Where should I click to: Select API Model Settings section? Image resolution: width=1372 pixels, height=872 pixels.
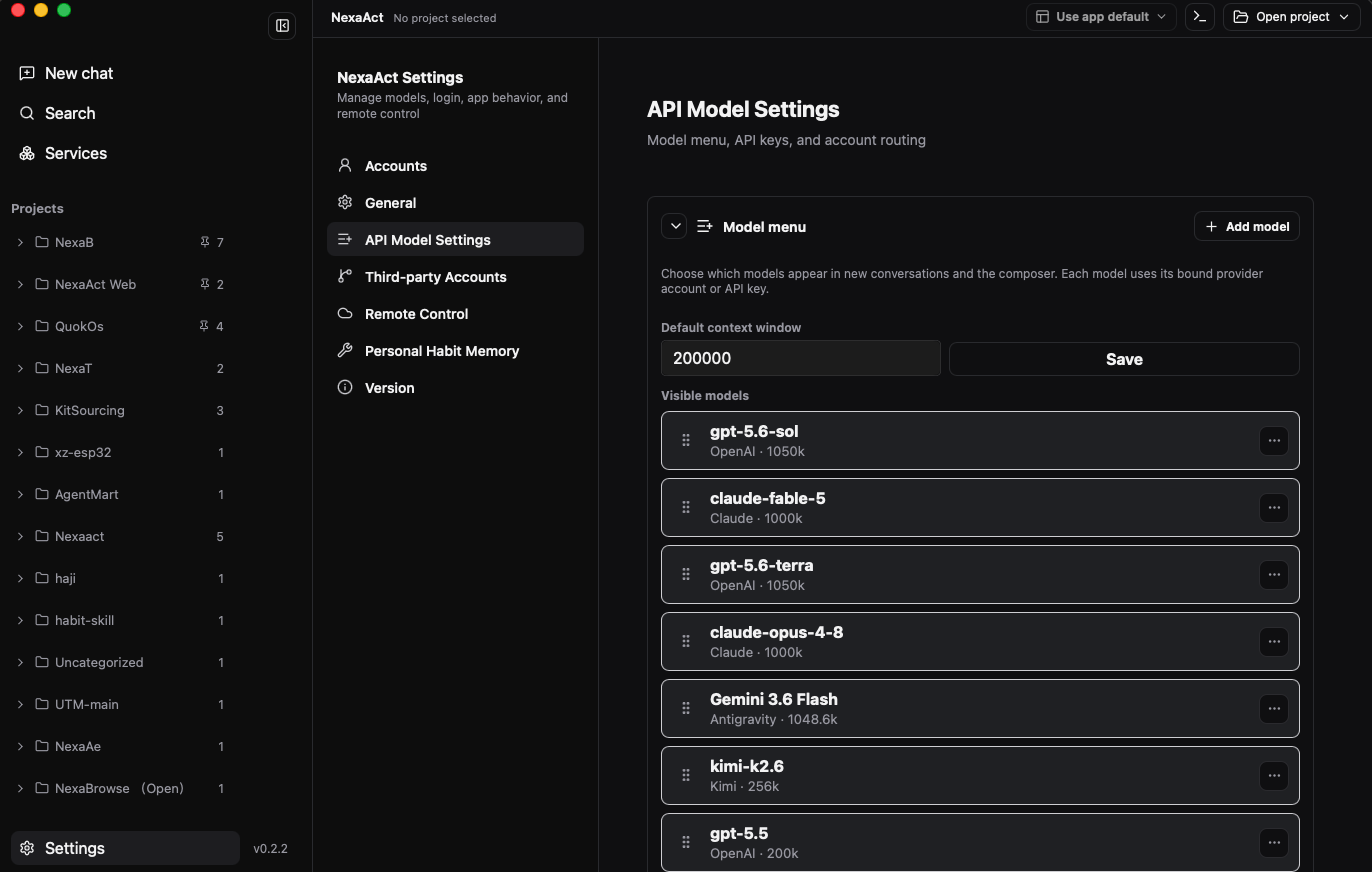455,240
